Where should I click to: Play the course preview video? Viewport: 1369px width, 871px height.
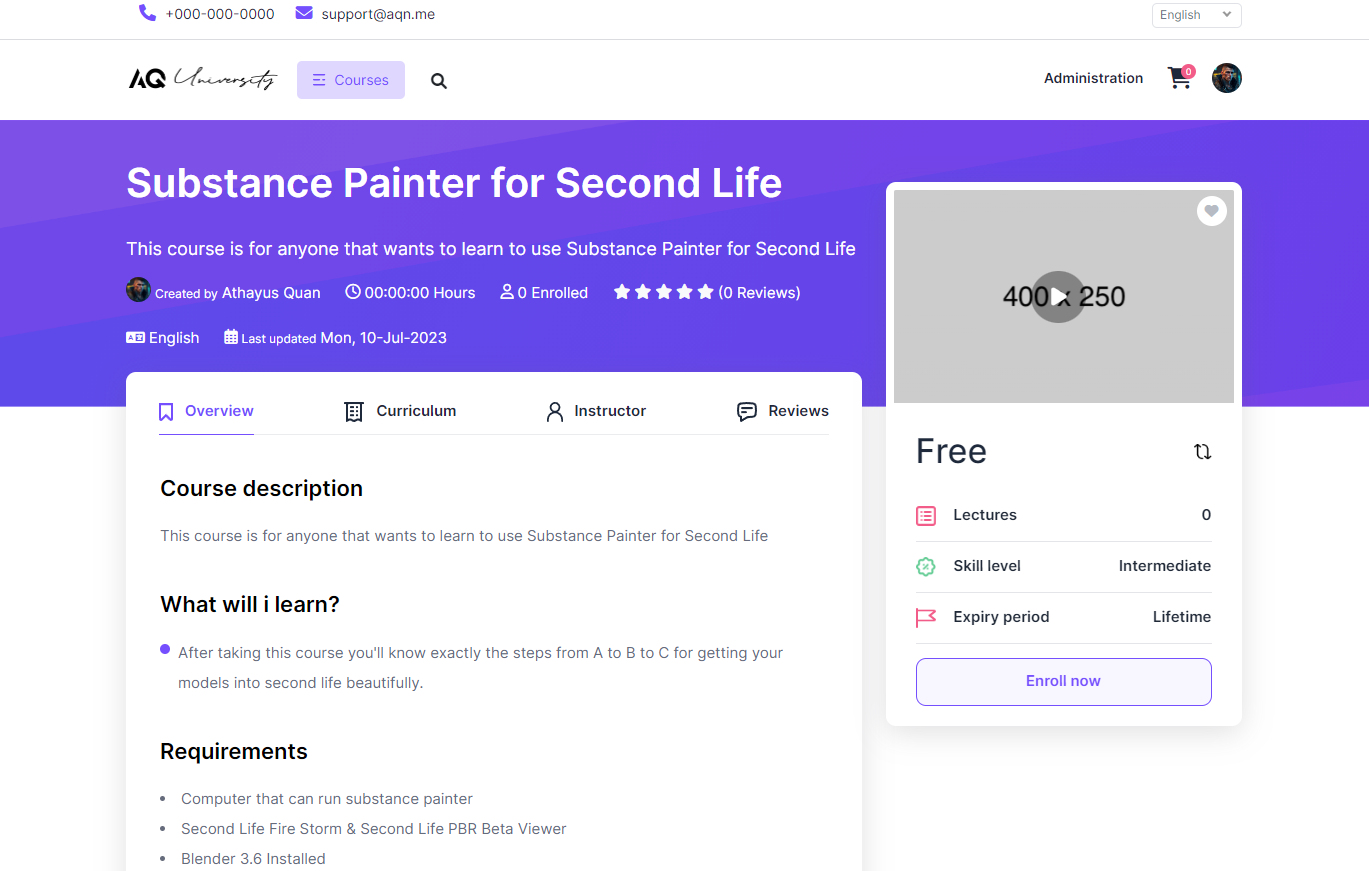(1059, 297)
